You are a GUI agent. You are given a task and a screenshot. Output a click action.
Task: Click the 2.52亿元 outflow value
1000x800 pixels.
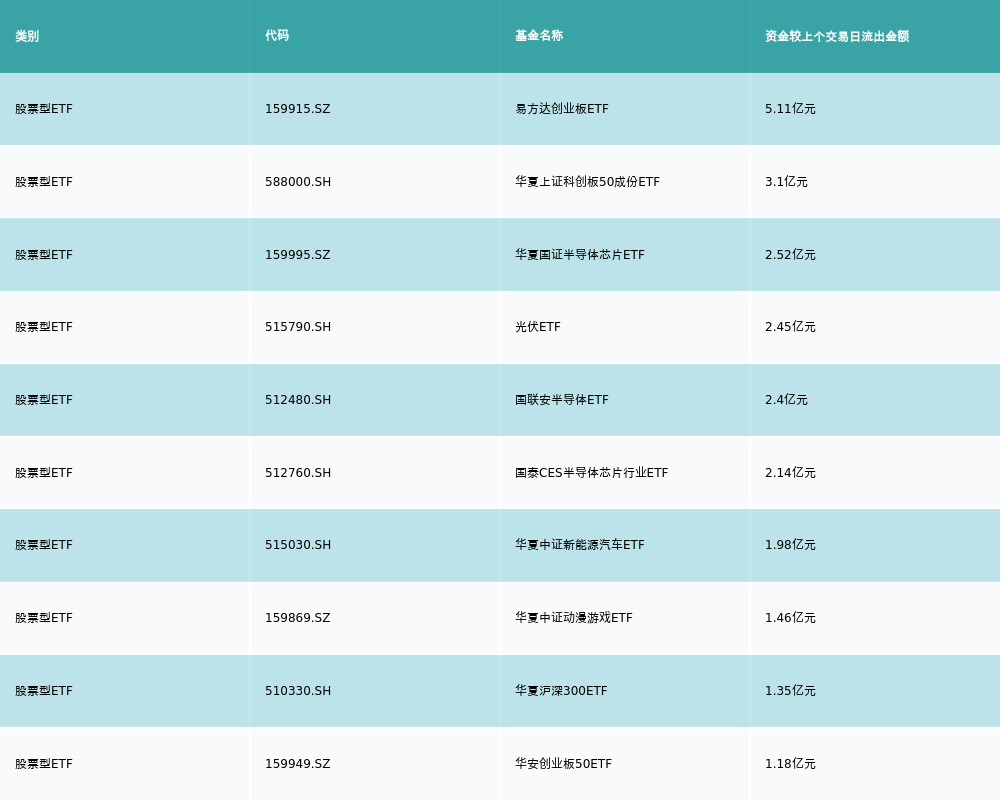point(790,255)
